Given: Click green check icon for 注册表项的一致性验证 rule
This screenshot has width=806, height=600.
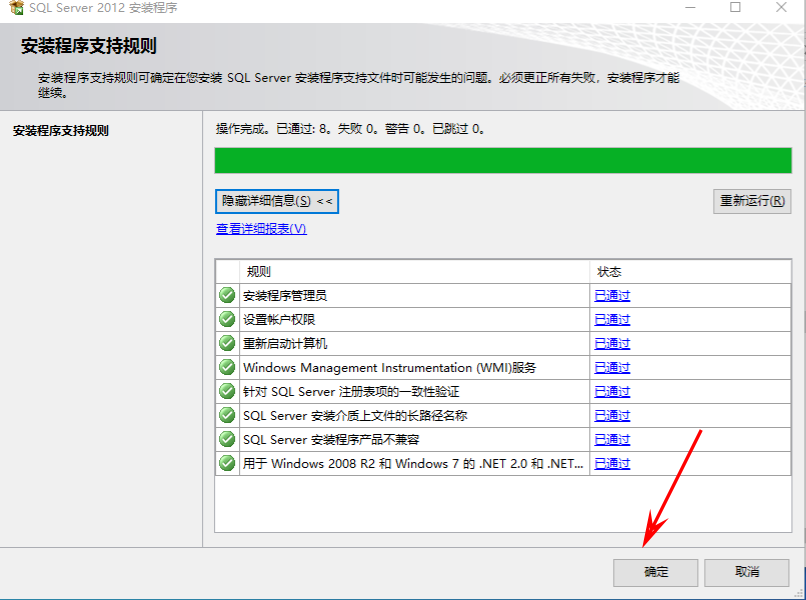Looking at the screenshot, I should [x=227, y=391].
